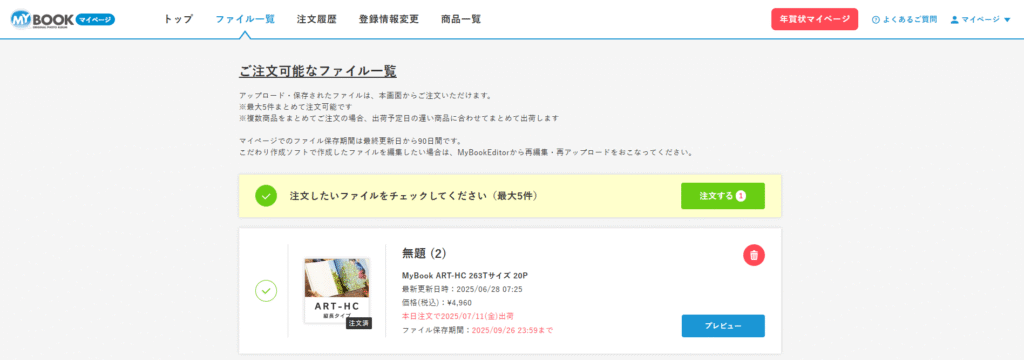
Task: Click the 無題 (2) file title
Action: coord(424,254)
